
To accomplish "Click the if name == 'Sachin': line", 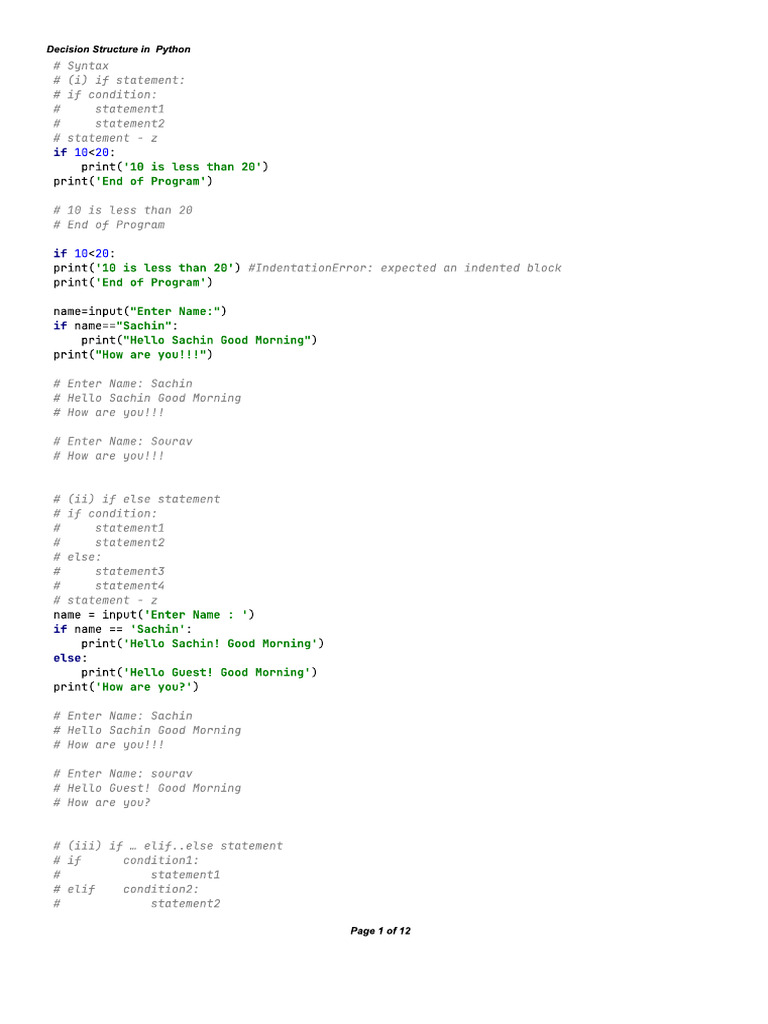I will tap(123, 629).
